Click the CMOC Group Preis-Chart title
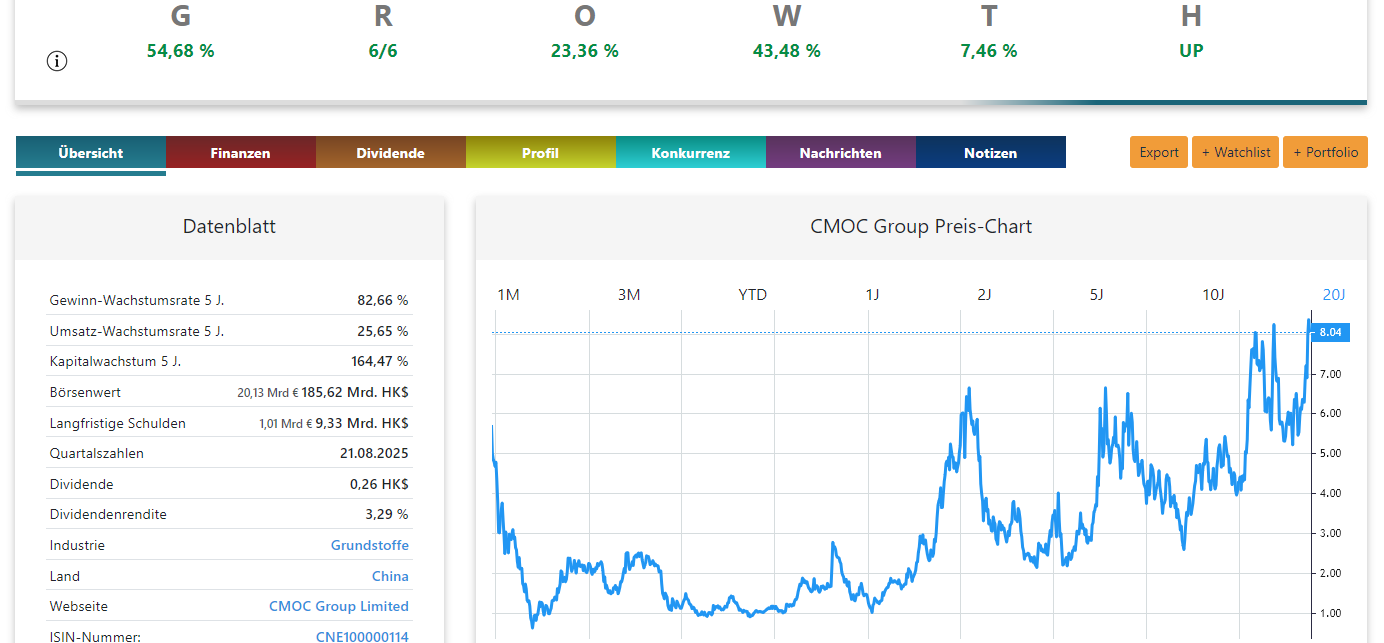The image size is (1384, 643). coord(921,227)
